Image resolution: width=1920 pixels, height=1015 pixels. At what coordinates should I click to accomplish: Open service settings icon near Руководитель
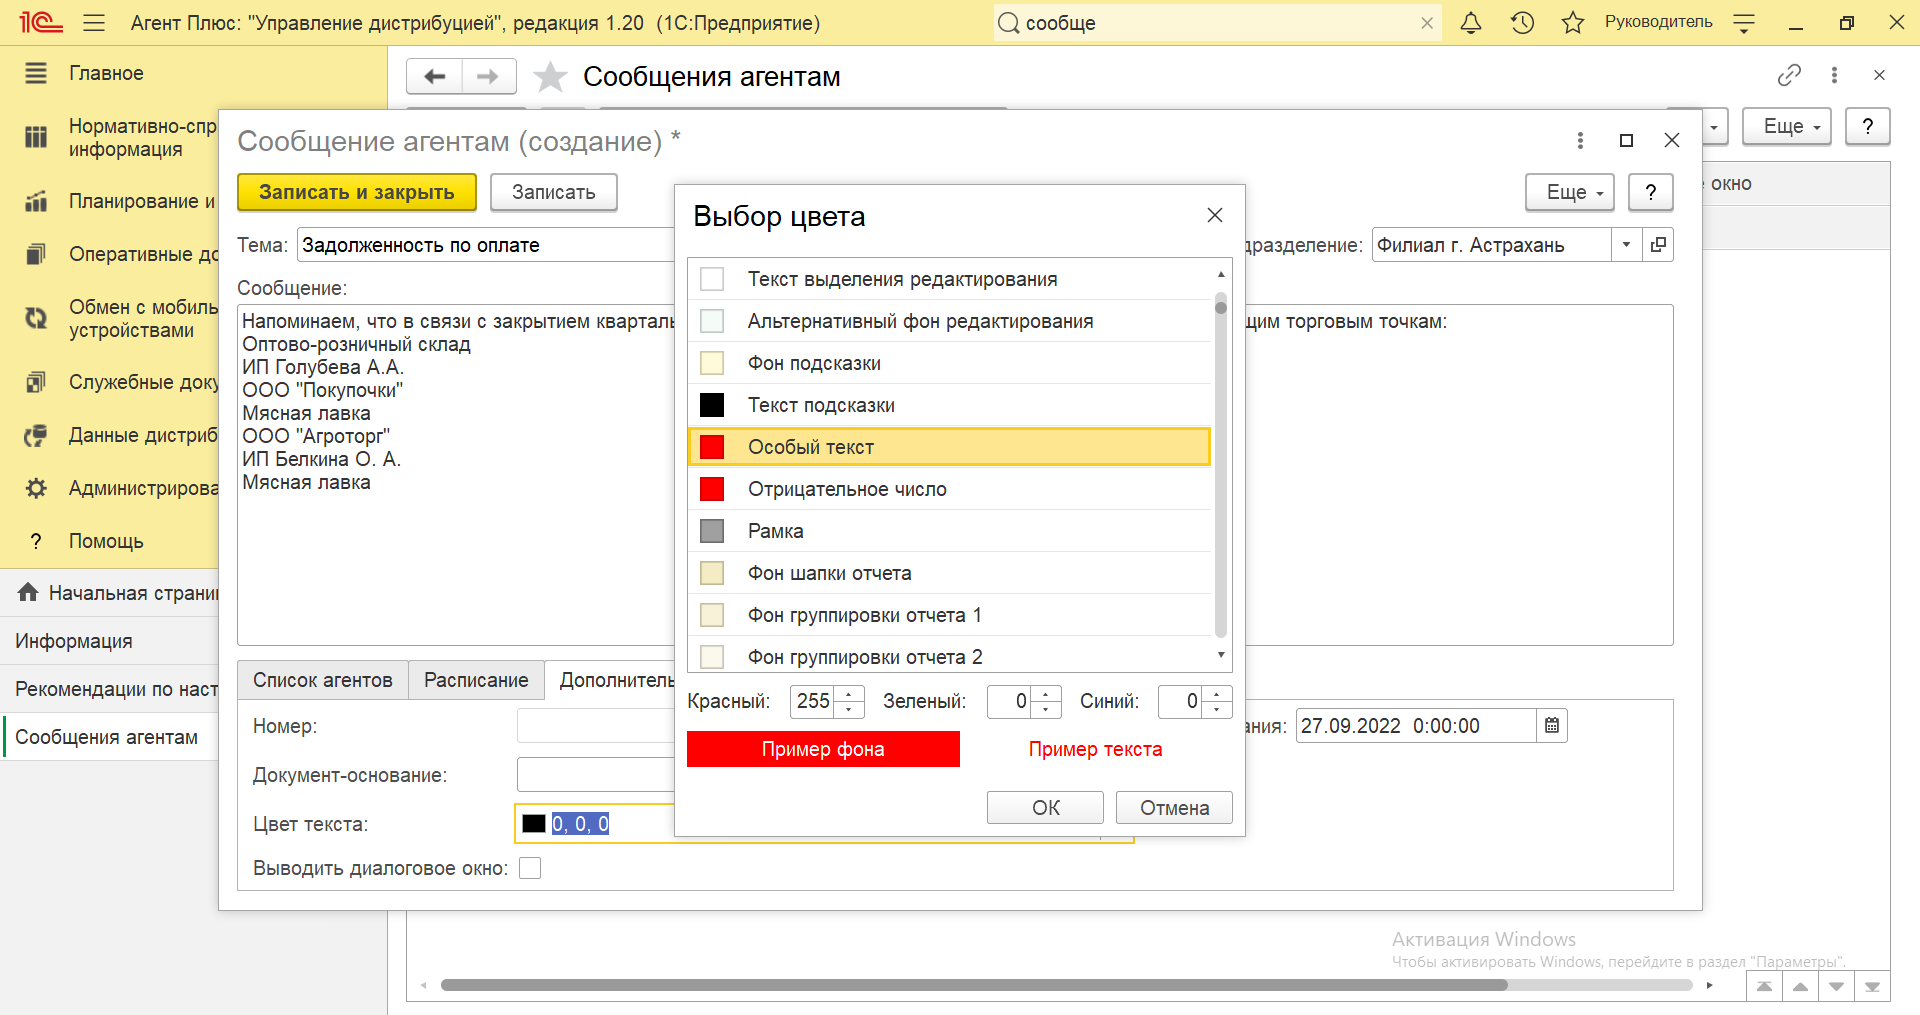pyautogui.click(x=1744, y=22)
